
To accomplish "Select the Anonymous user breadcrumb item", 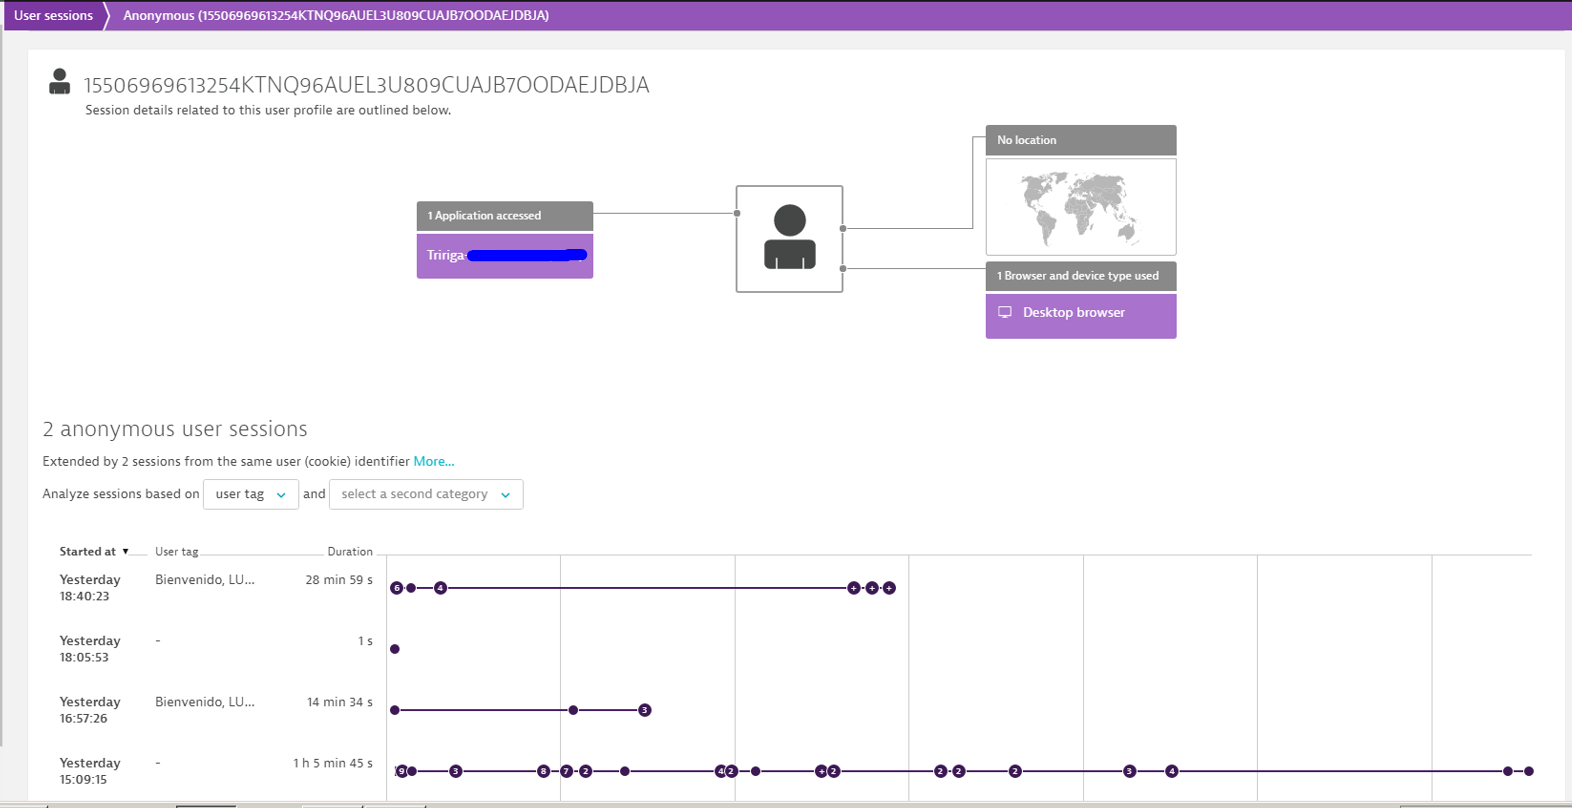I will coord(335,15).
